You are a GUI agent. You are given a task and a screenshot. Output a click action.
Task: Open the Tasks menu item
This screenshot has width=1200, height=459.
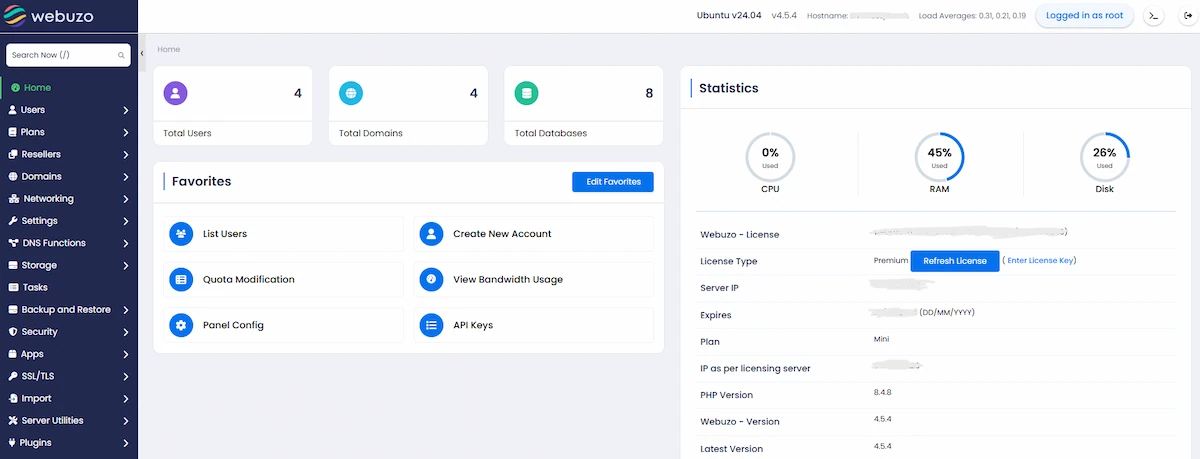tap(35, 287)
